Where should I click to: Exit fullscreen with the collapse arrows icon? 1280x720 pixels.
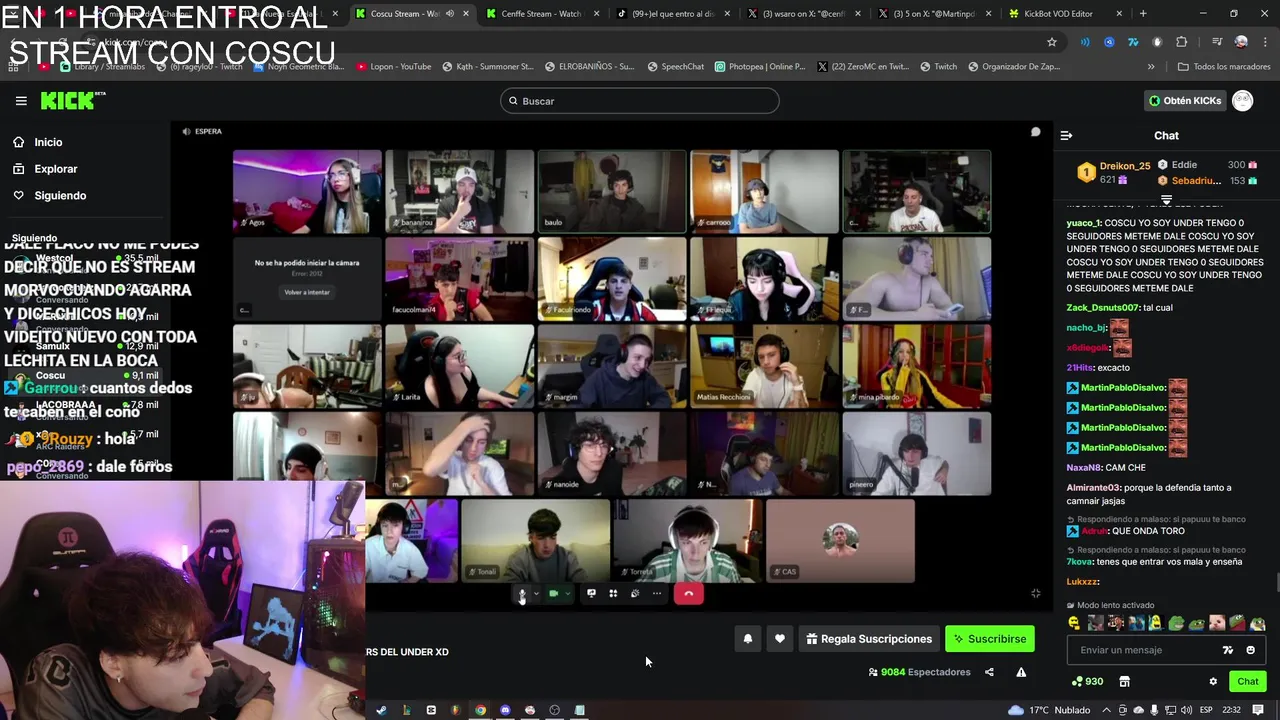(1036, 593)
